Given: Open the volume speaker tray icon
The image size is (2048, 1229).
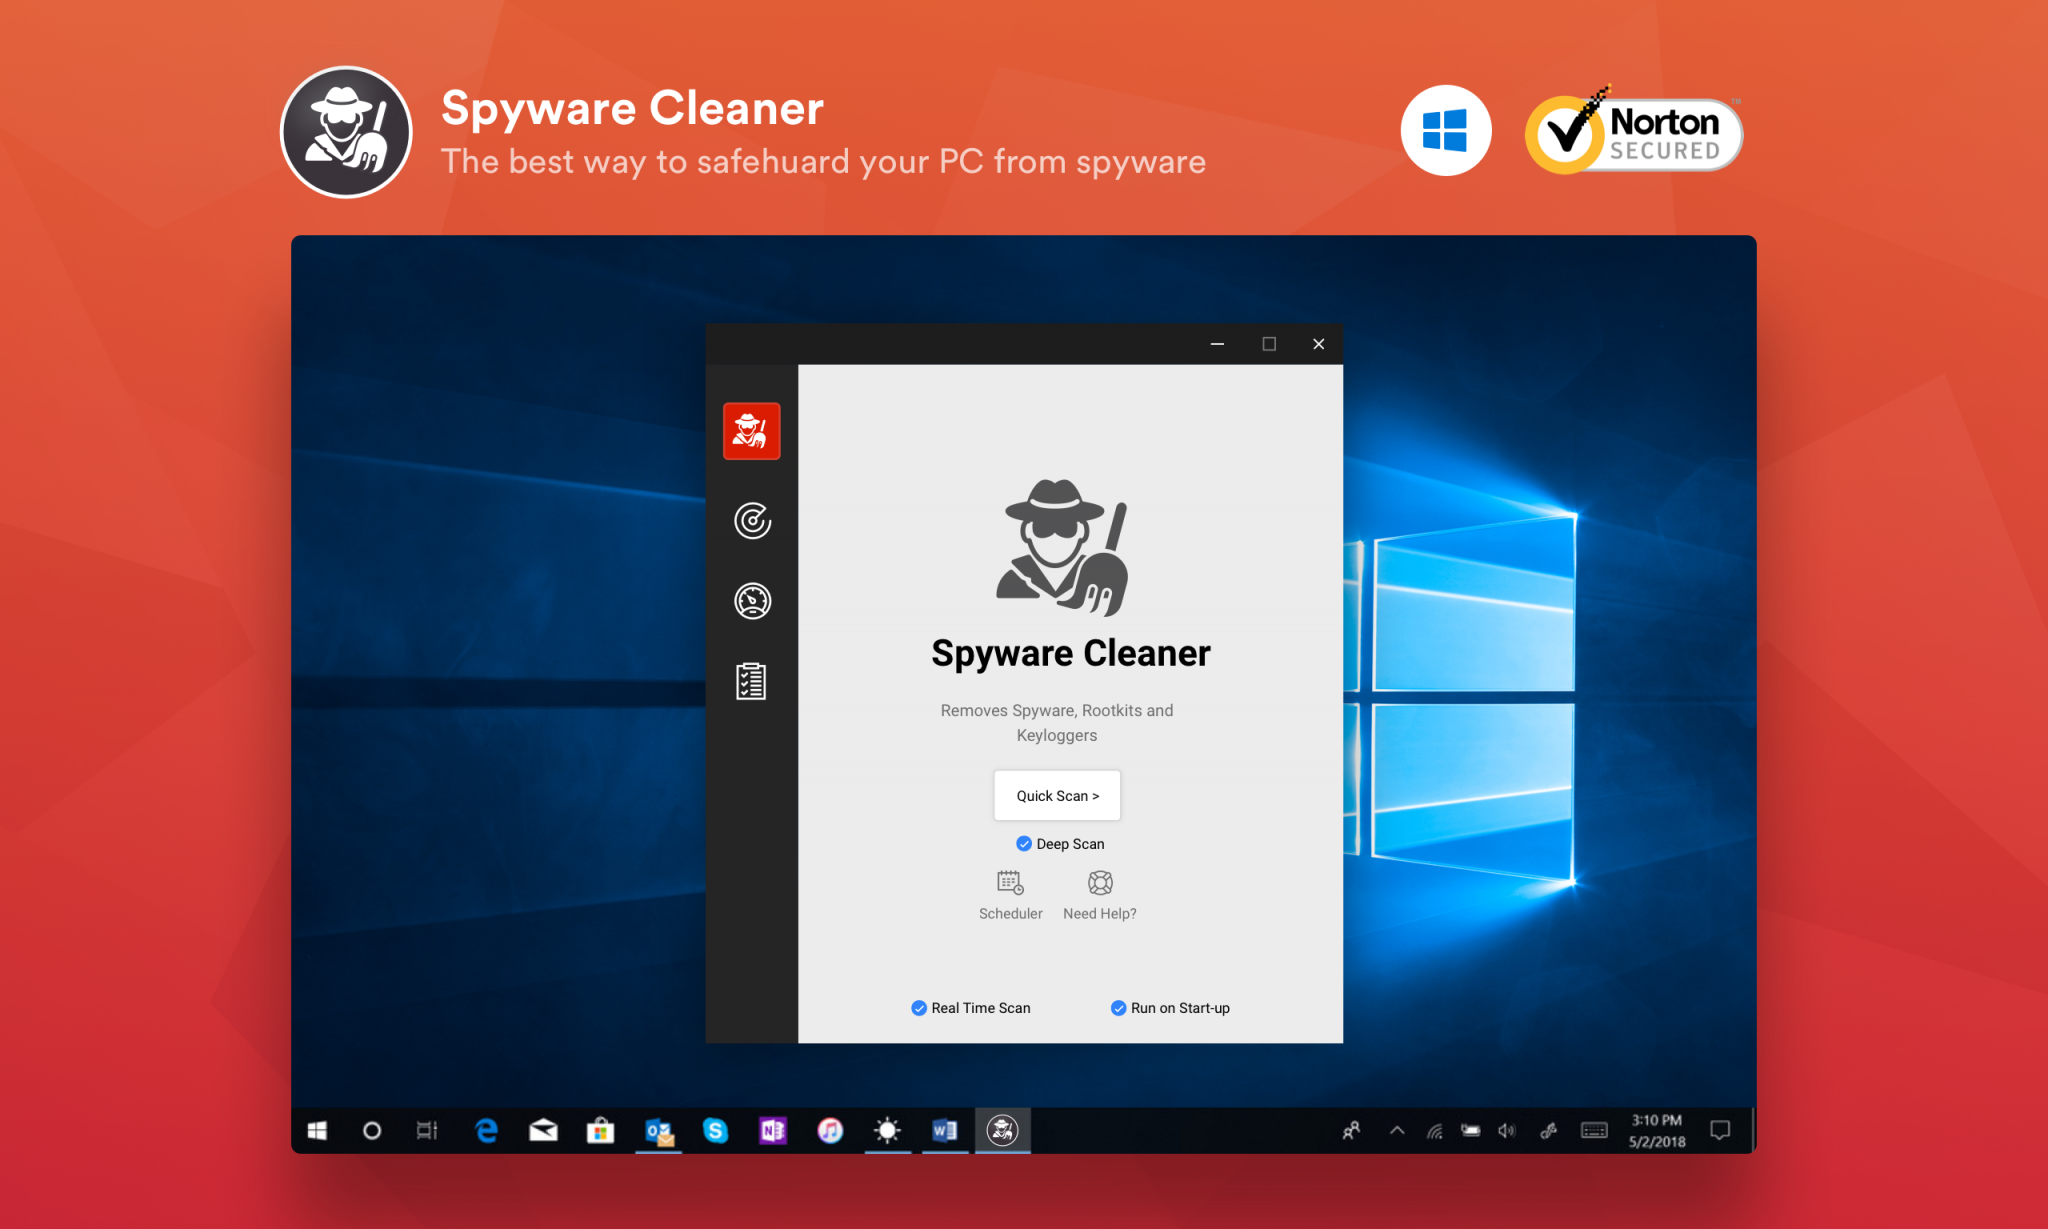Looking at the screenshot, I should tap(1507, 1131).
